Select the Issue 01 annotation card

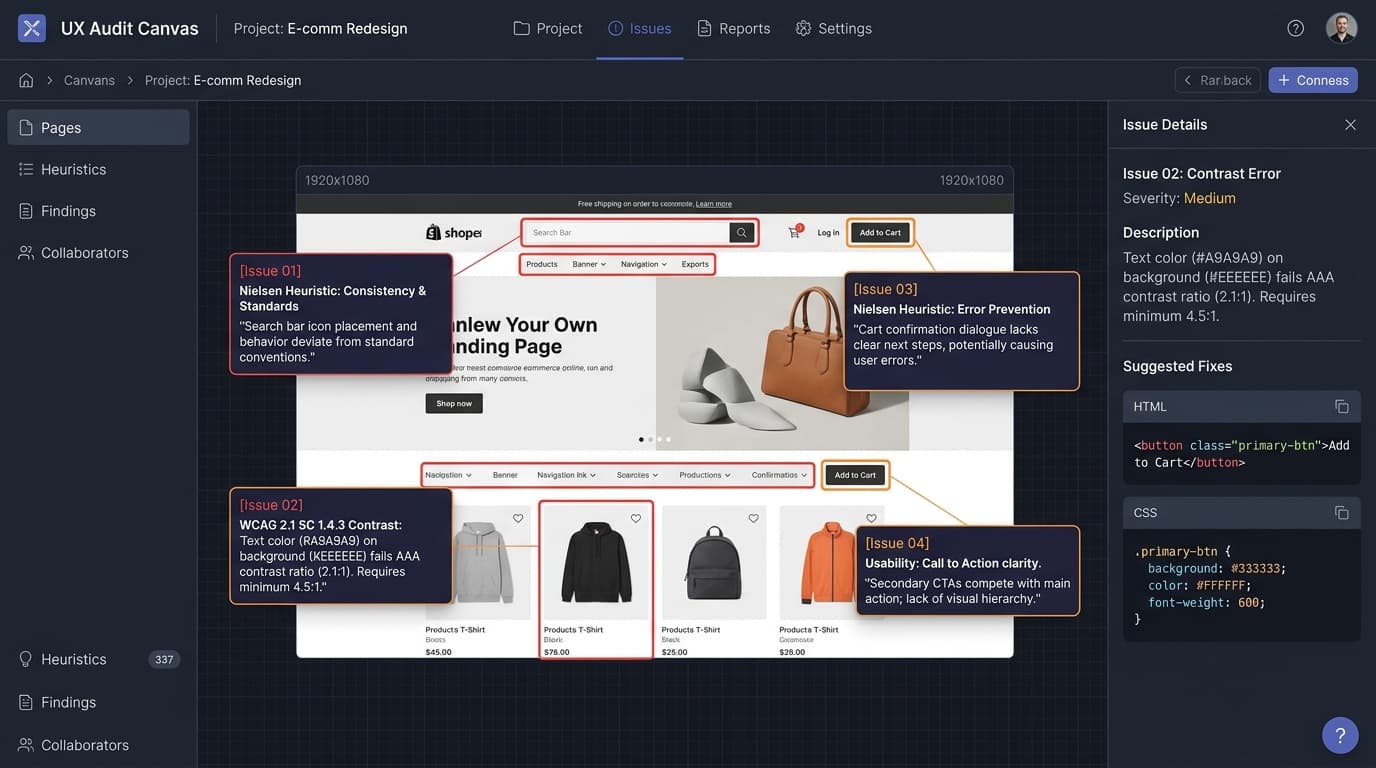click(341, 313)
